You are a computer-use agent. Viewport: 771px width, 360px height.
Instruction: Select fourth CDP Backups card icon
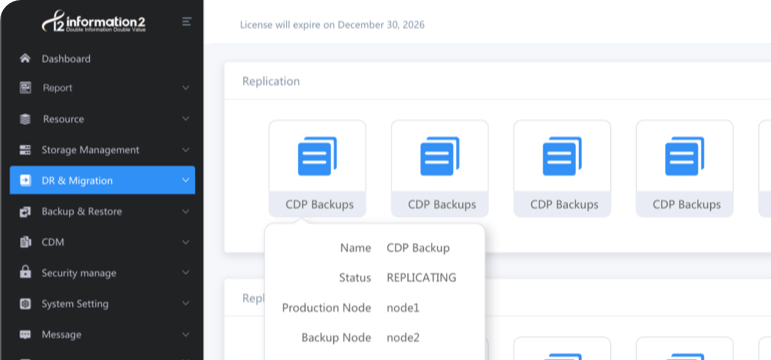684,156
